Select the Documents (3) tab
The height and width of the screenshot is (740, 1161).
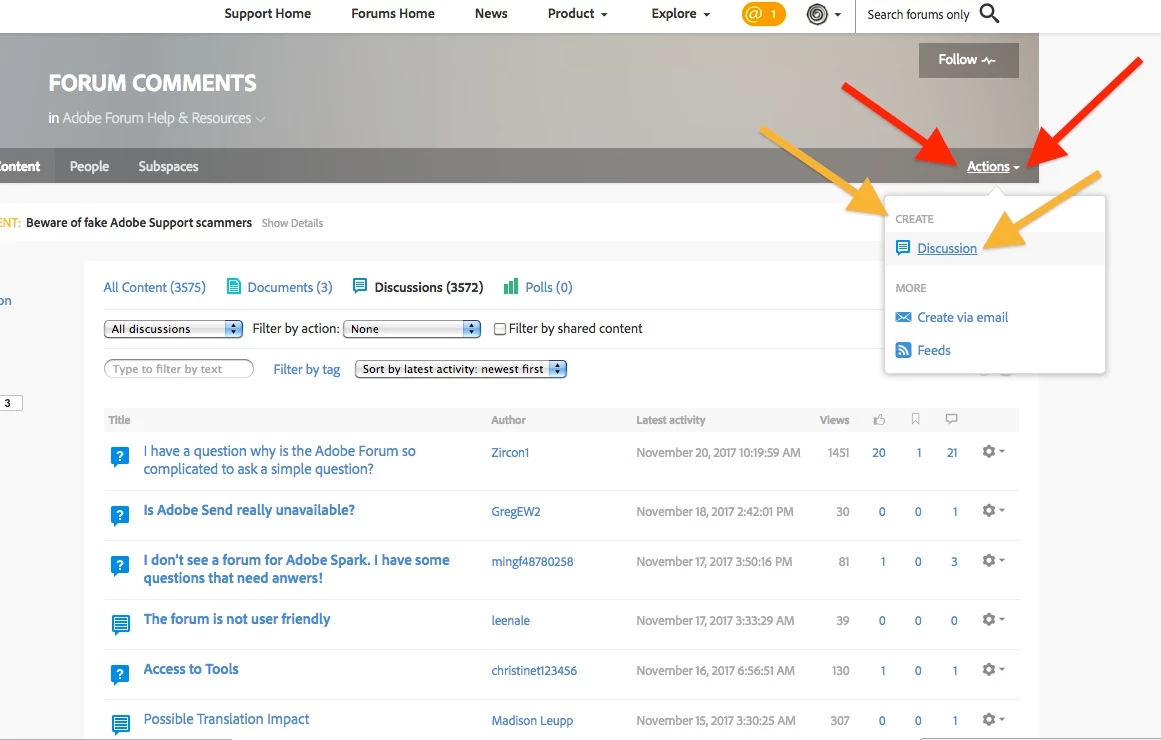click(290, 287)
